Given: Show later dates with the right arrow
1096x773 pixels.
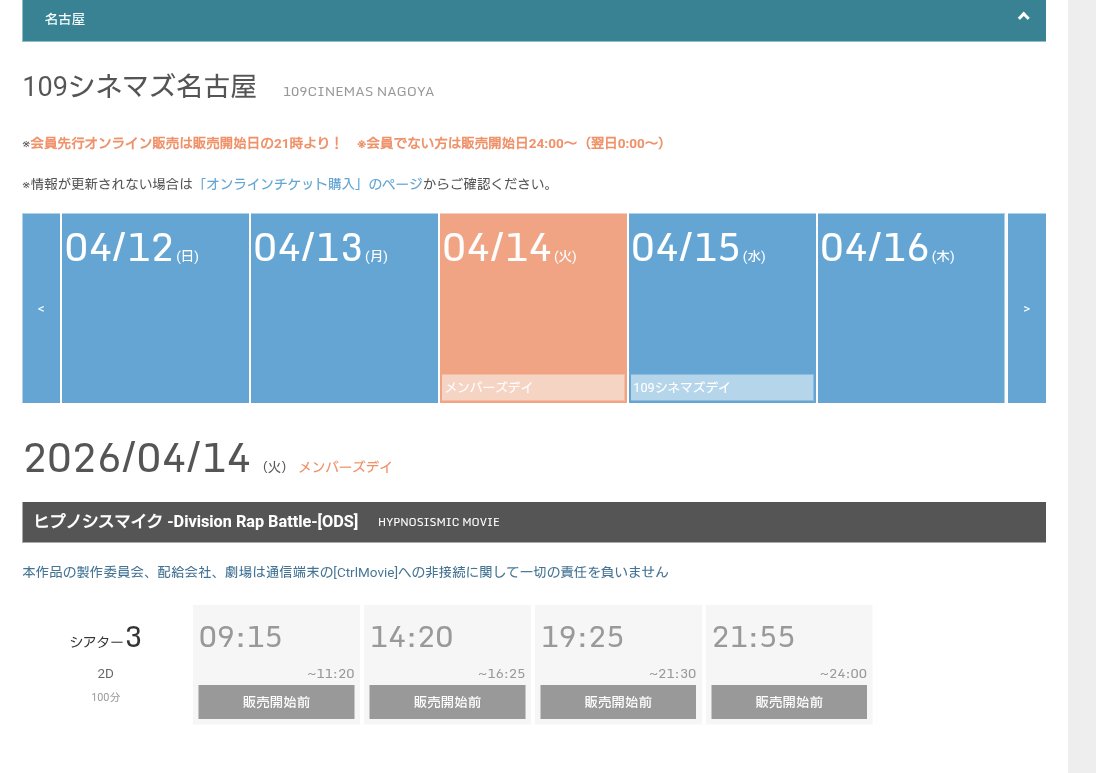Looking at the screenshot, I should (1026, 308).
